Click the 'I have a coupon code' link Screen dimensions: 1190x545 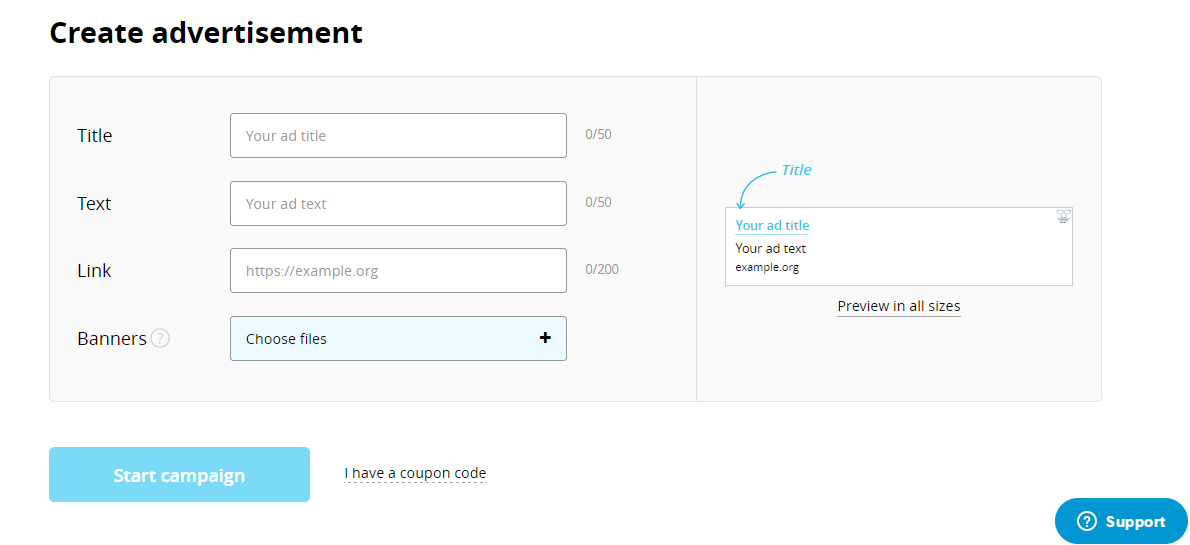coord(415,473)
